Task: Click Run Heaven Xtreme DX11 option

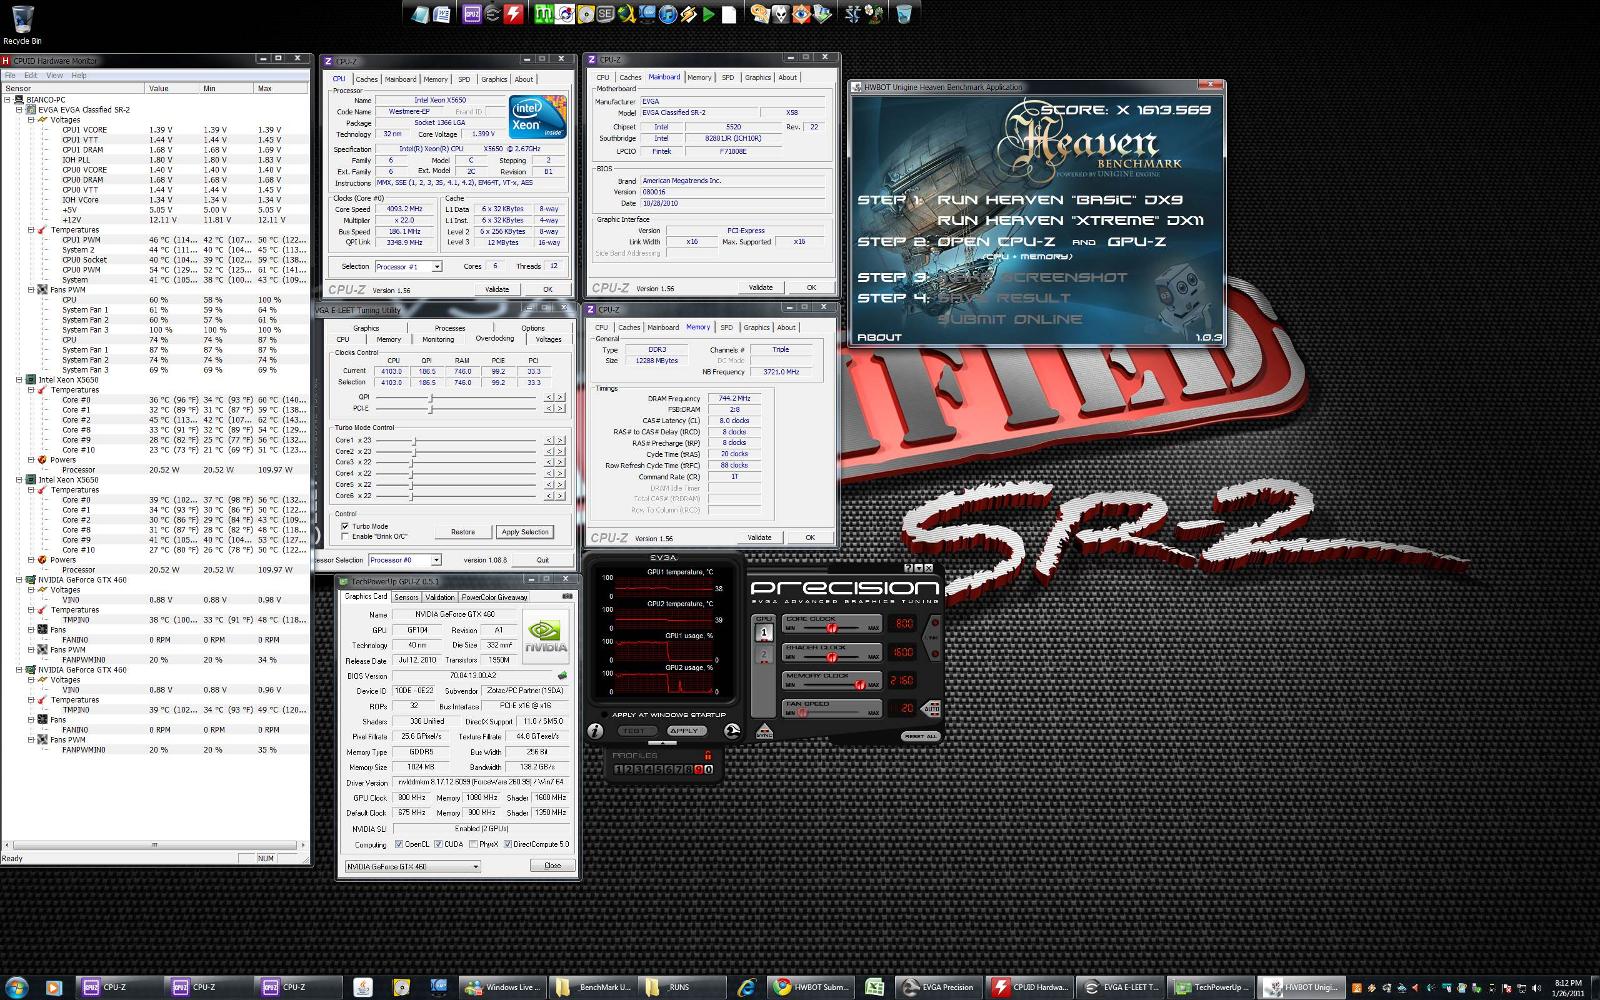Action: 1070,220
